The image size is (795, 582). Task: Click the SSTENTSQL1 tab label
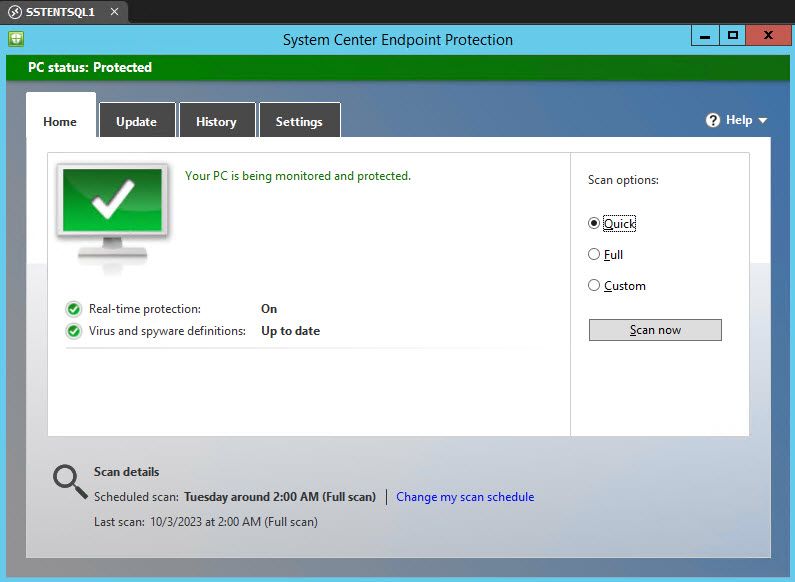pyautogui.click(x=60, y=12)
